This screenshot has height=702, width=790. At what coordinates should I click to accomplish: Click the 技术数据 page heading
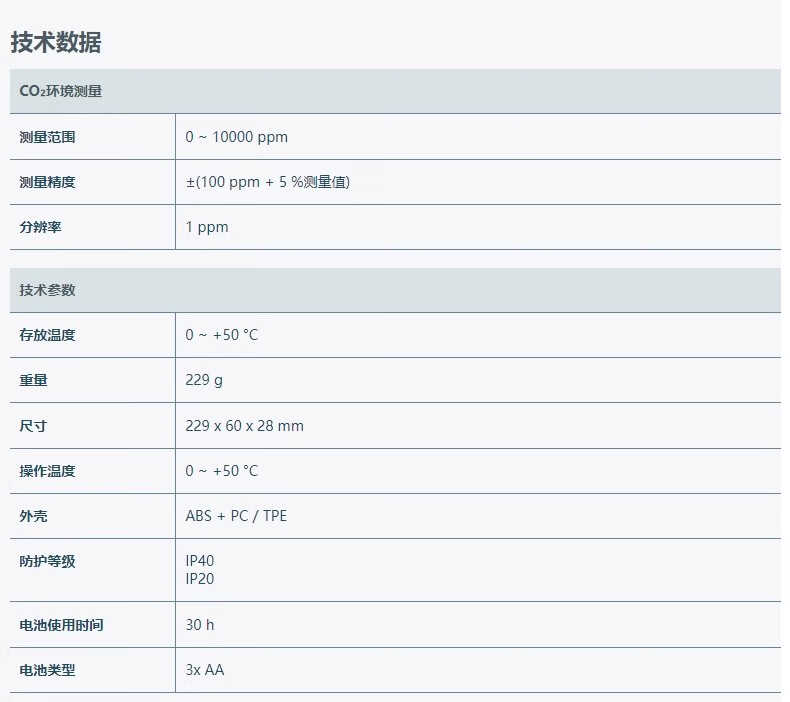tap(56, 42)
